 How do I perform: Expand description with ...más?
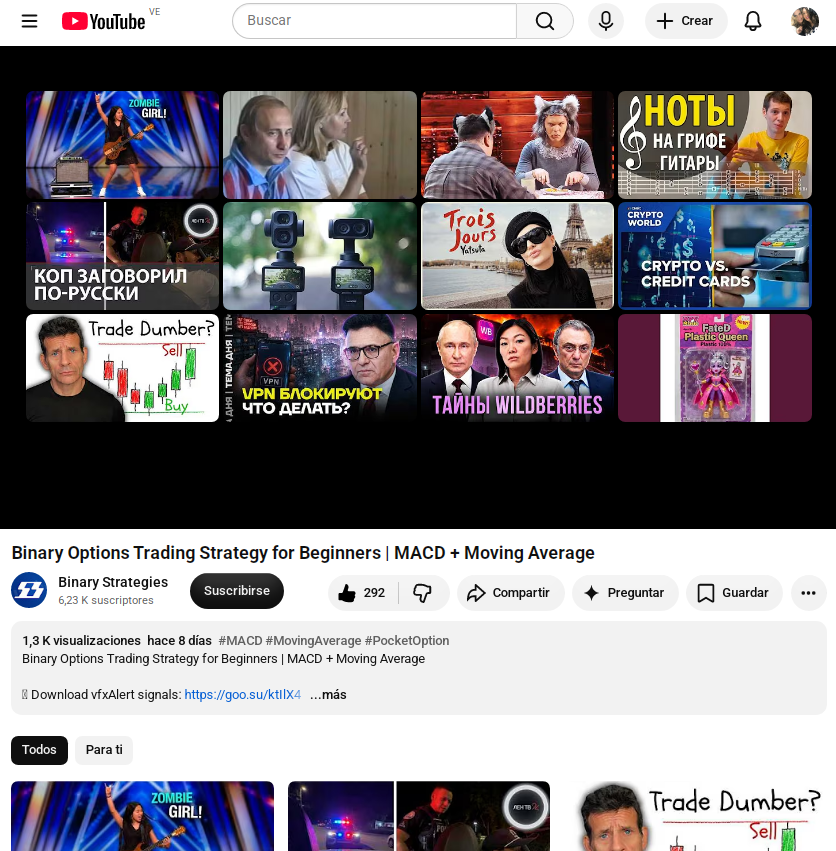coord(328,695)
